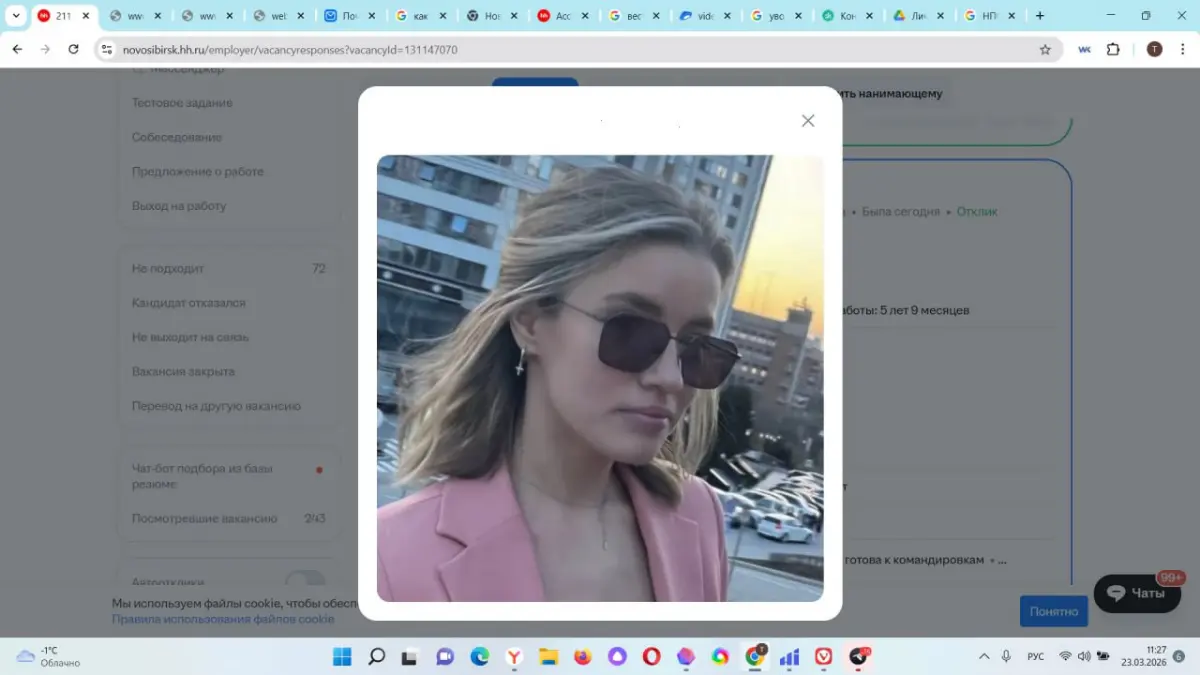This screenshot has width=1200, height=675.
Task: Go back to the previous page
Action: (x=17, y=49)
